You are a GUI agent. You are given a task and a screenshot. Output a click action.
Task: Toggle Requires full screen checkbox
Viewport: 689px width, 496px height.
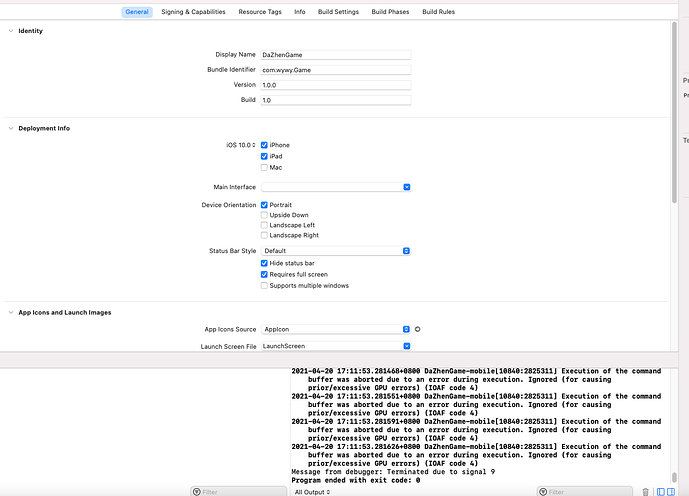[264, 274]
